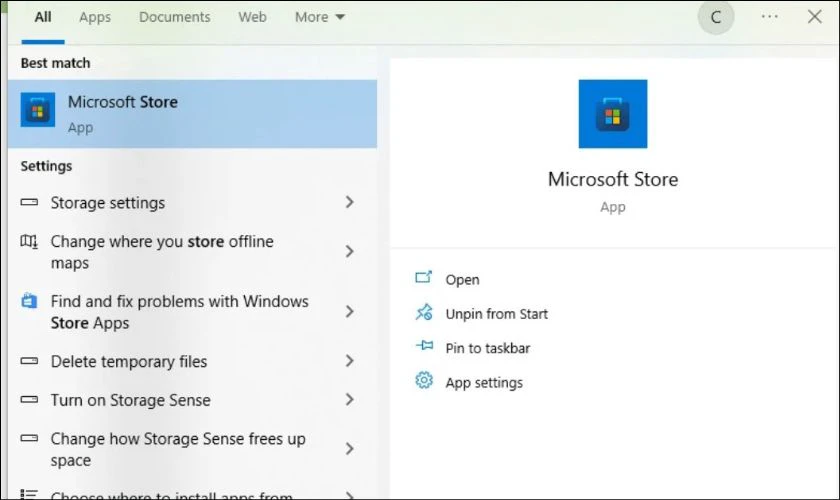
Task: Click the troubleshooter icon beside Find and fix problems
Action: tap(29, 301)
